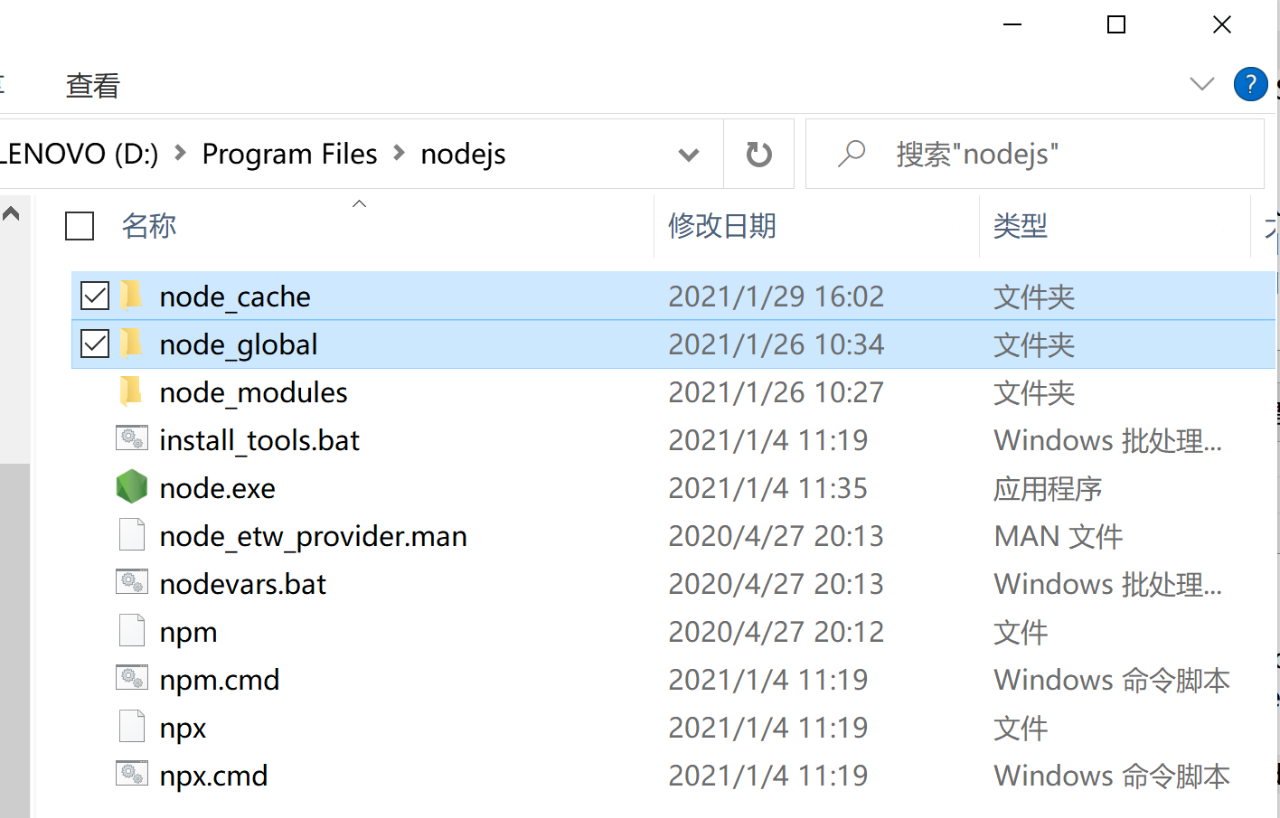Viewport: 1280px width, 818px height.
Task: Click Program Files in the breadcrumb path
Action: pos(289,154)
